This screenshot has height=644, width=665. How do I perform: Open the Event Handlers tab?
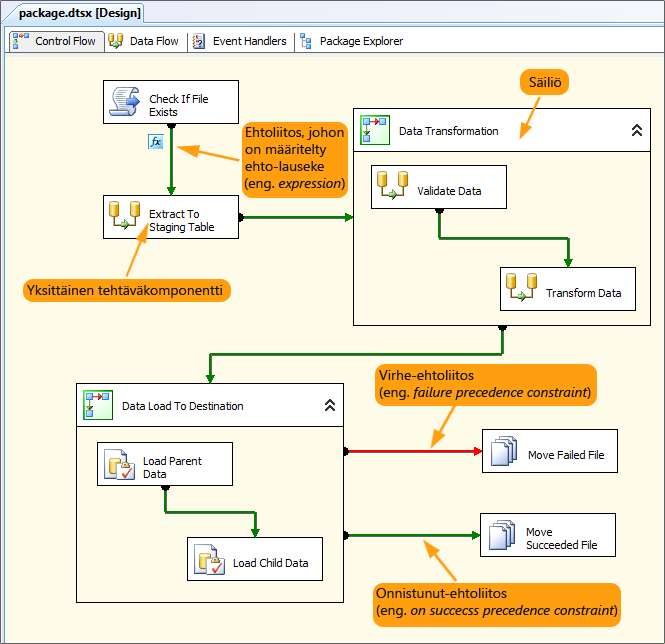point(240,41)
